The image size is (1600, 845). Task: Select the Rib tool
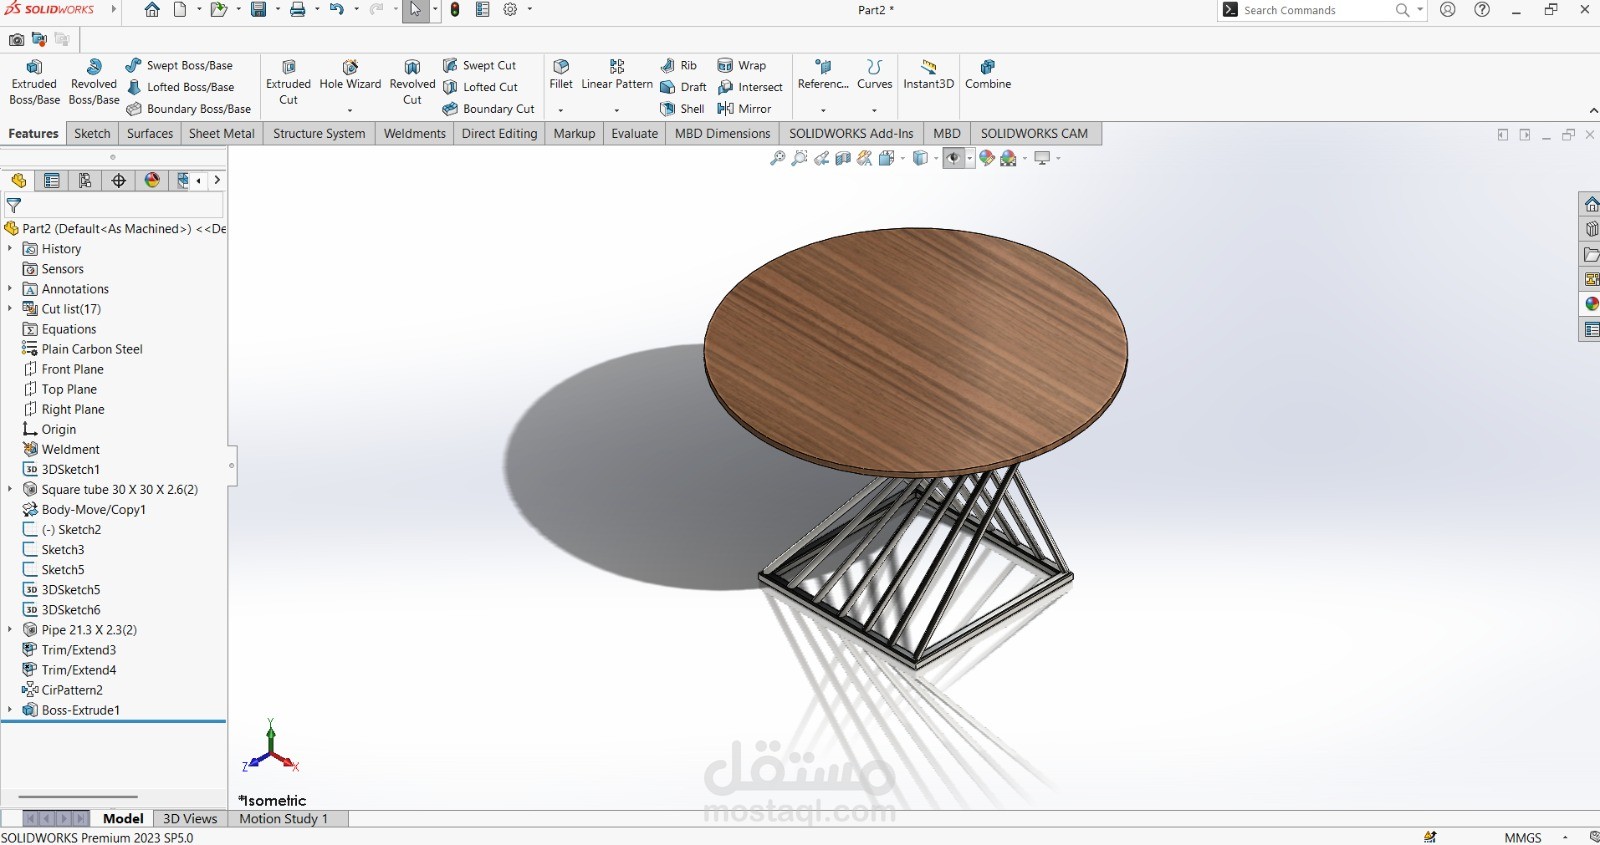tap(679, 65)
